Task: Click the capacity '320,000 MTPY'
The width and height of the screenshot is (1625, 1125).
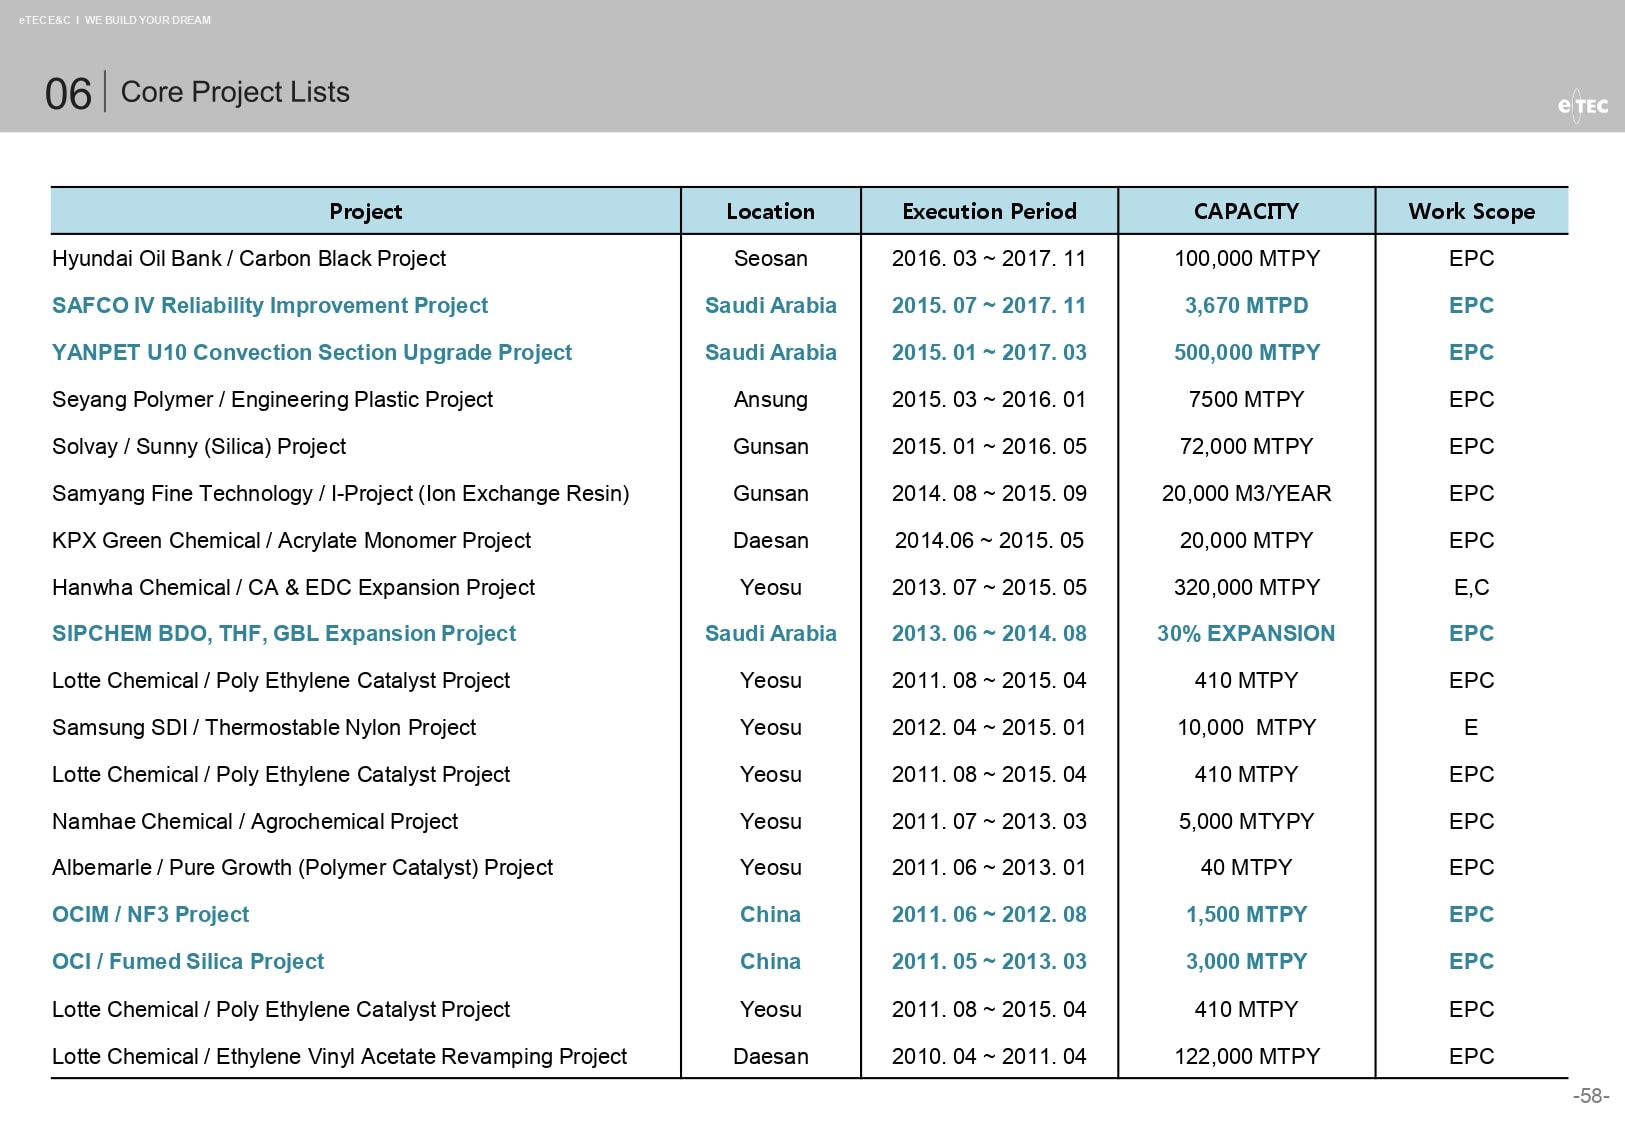Action: point(1246,587)
